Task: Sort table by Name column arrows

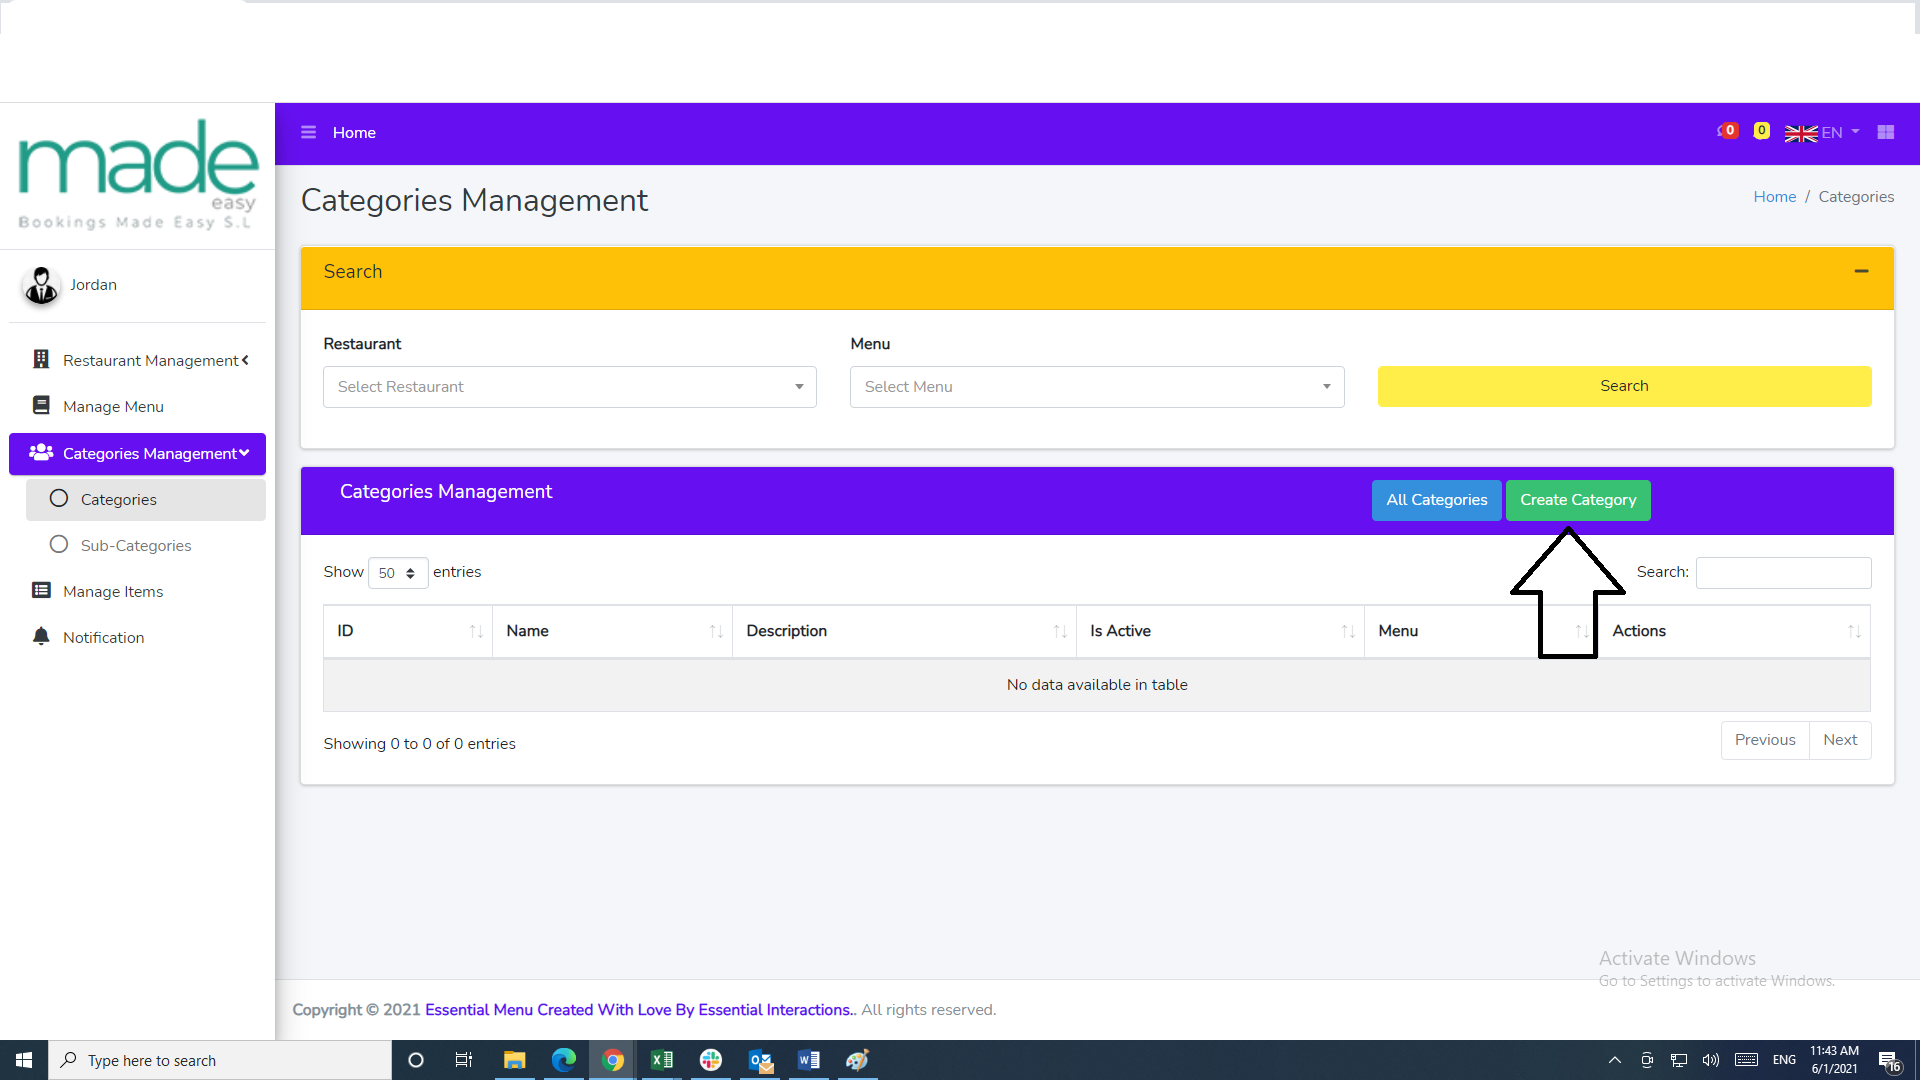Action: coord(716,631)
